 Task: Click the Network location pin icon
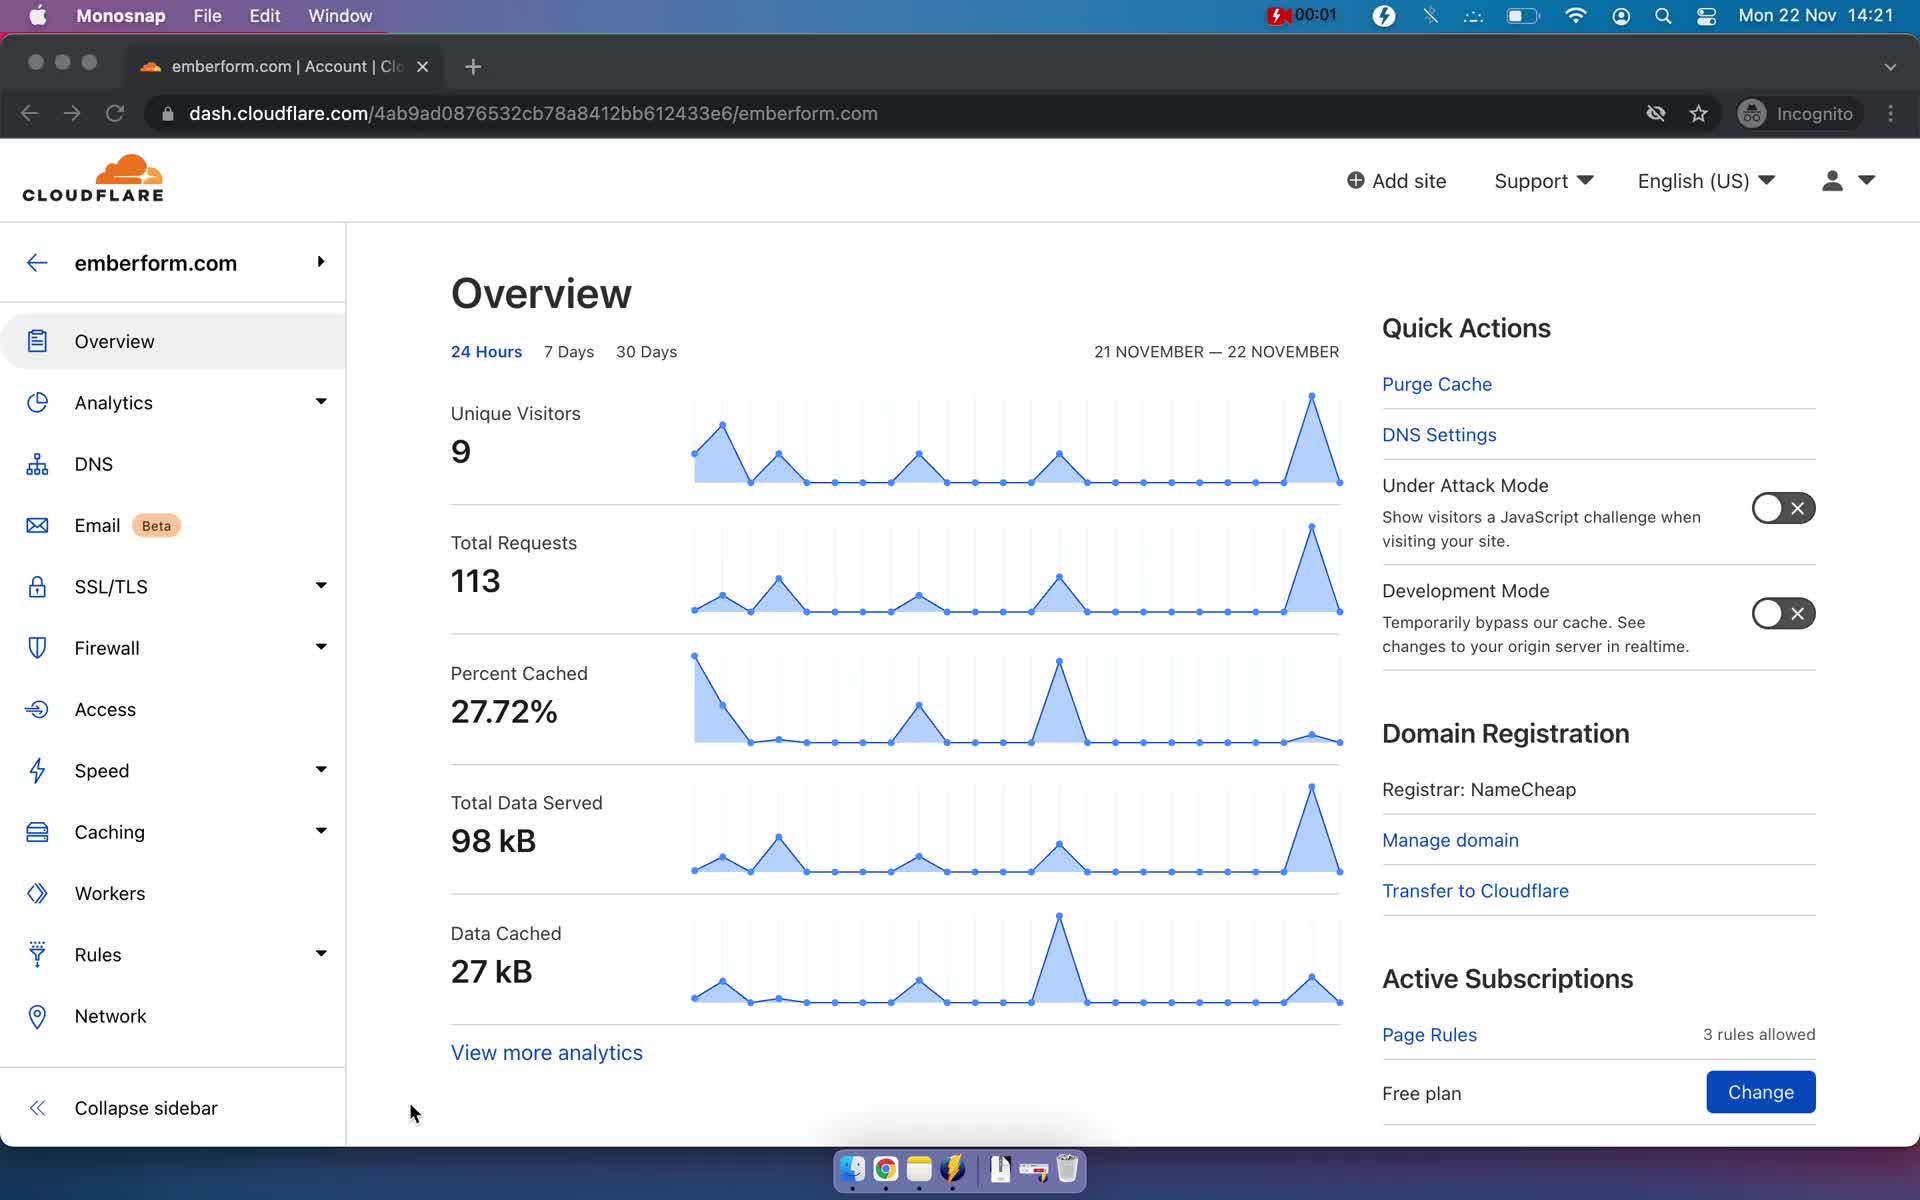pyautogui.click(x=37, y=1016)
